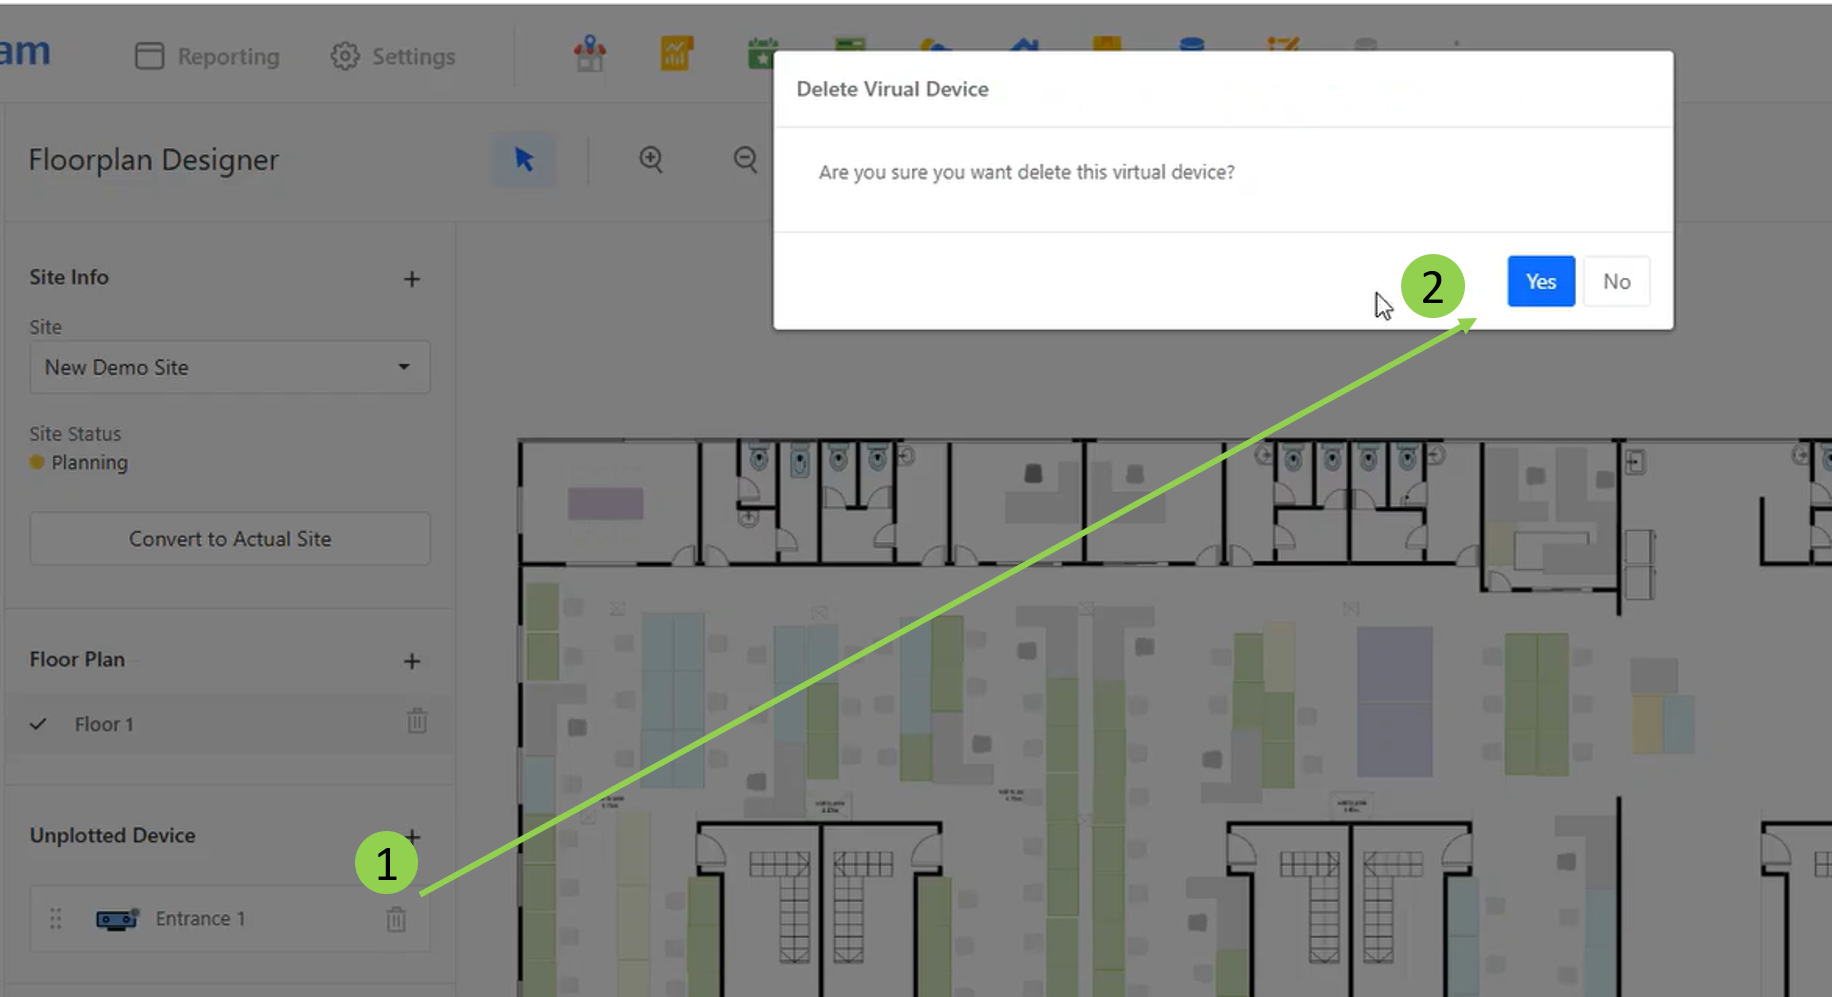Add an unplotted device via plus icon
1832x997 pixels.
tap(413, 835)
